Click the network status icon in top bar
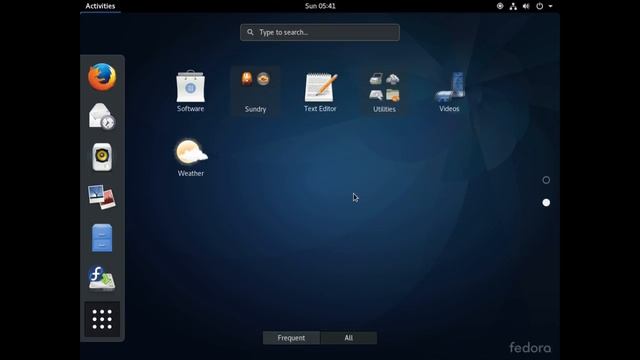Screen dimensions: 640x360 tap(513, 6)
